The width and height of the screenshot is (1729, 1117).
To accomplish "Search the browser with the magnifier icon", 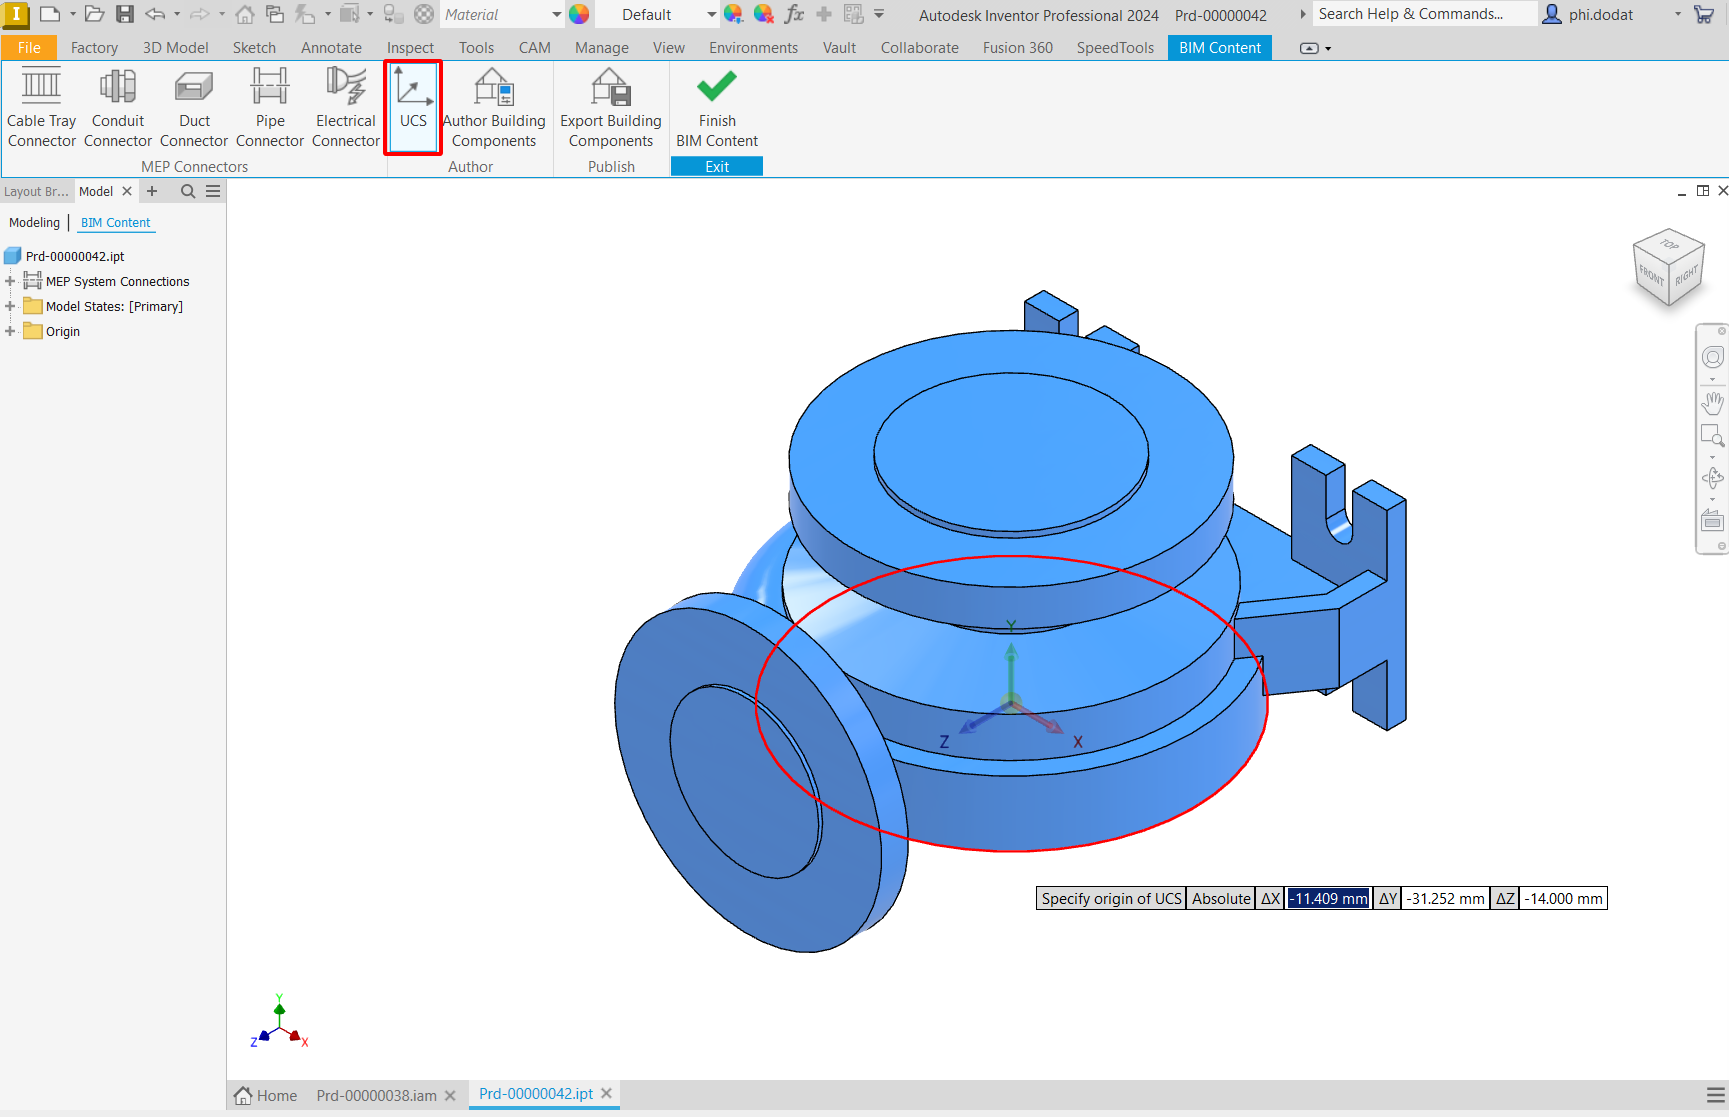I will pos(188,191).
